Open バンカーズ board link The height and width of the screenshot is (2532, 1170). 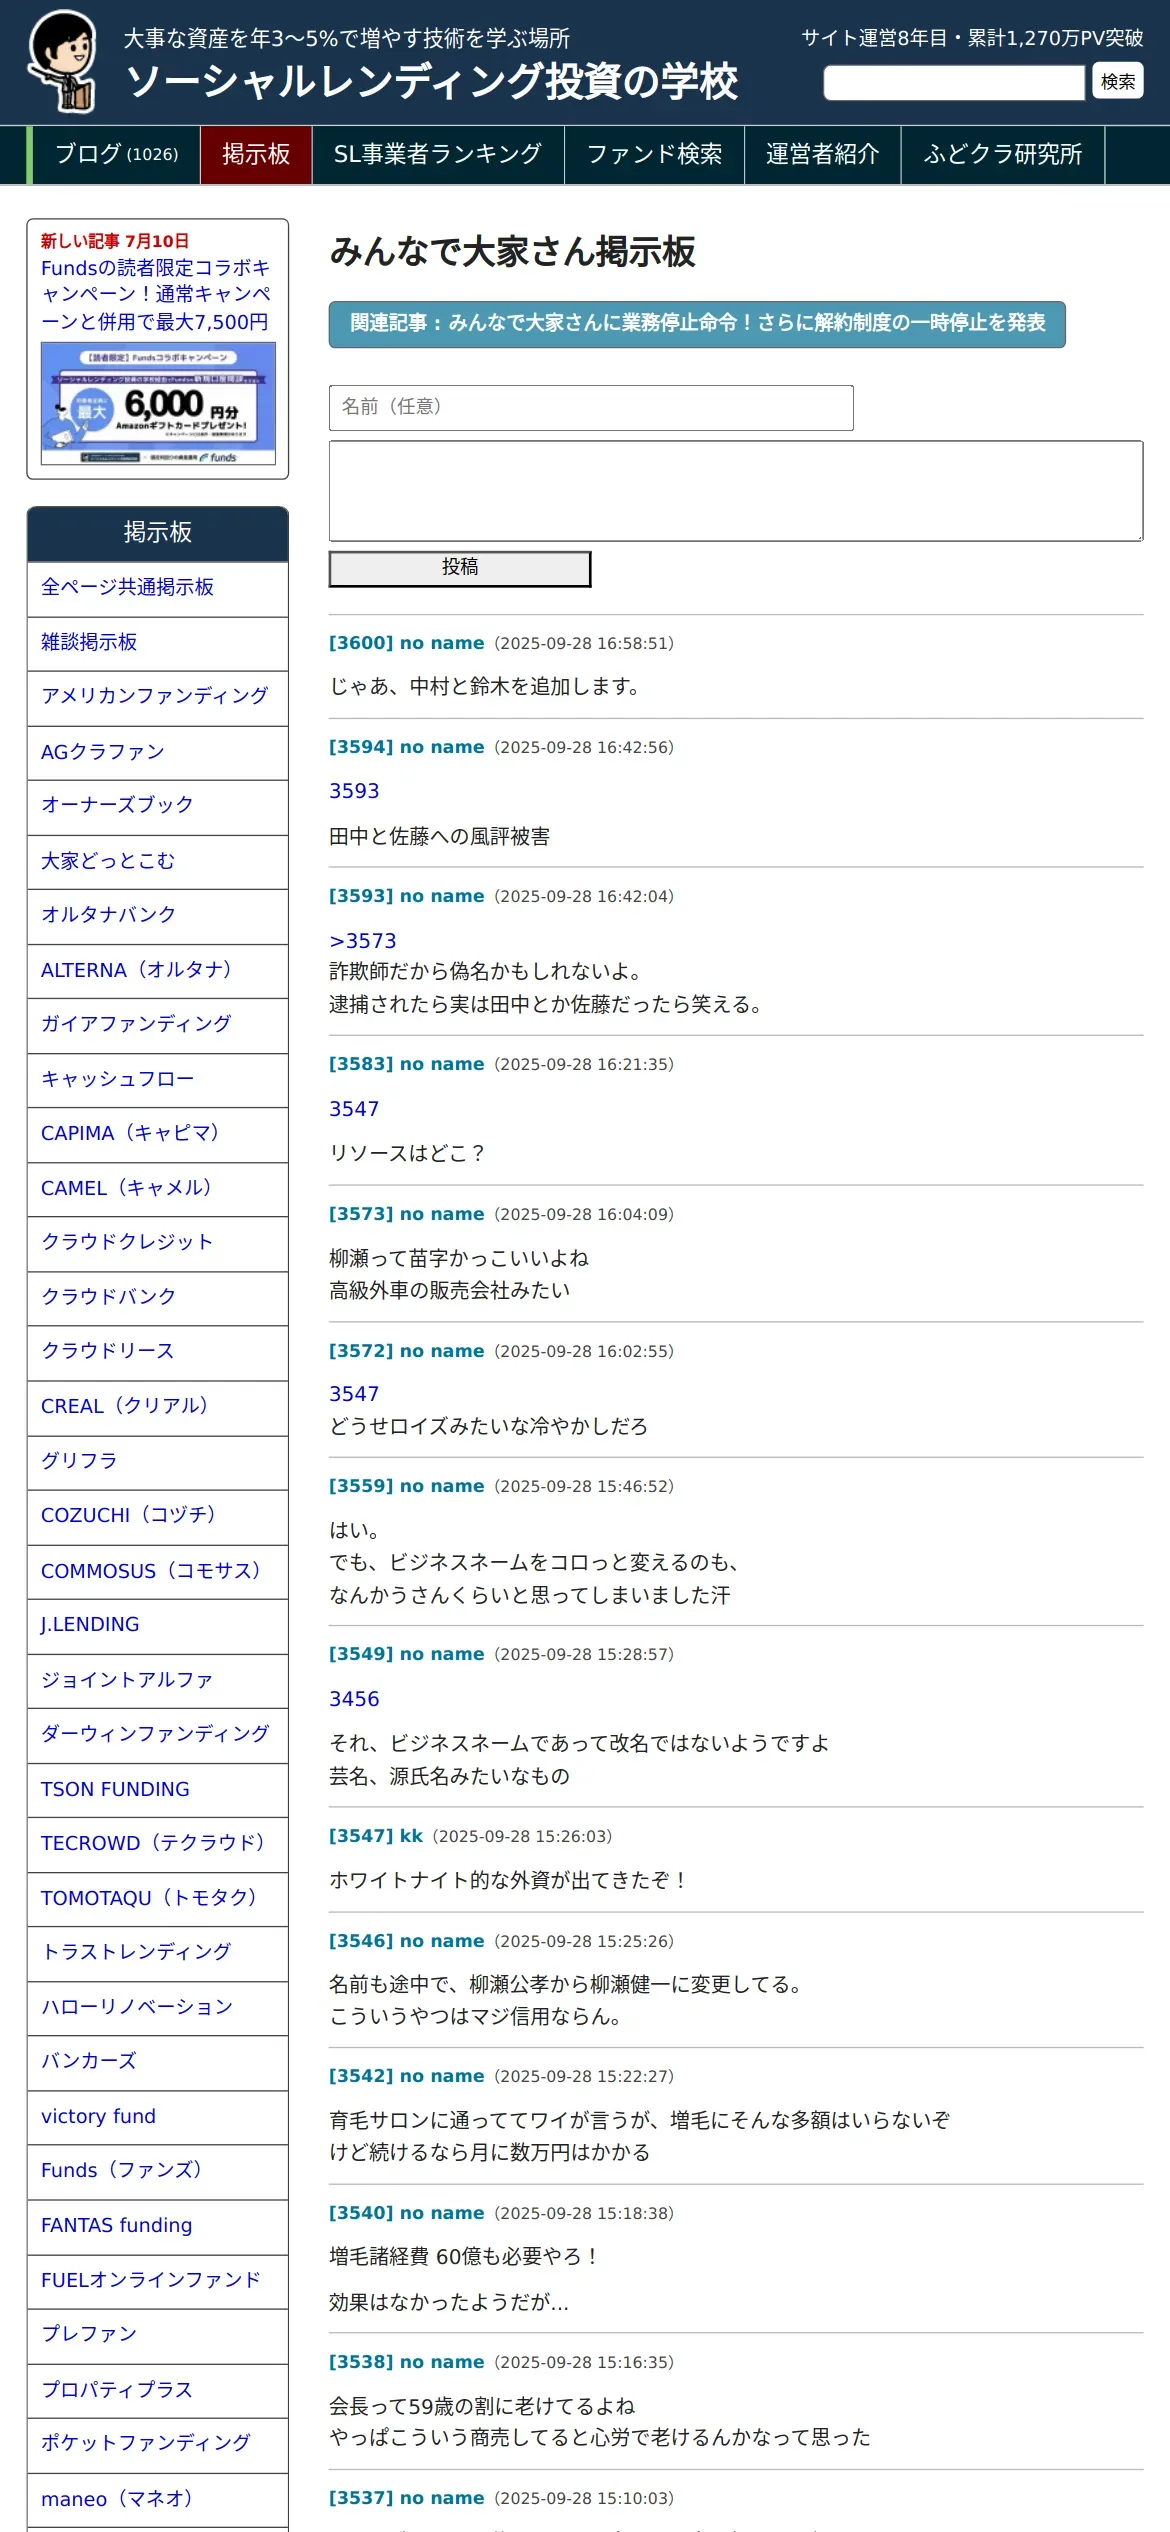point(158,2061)
